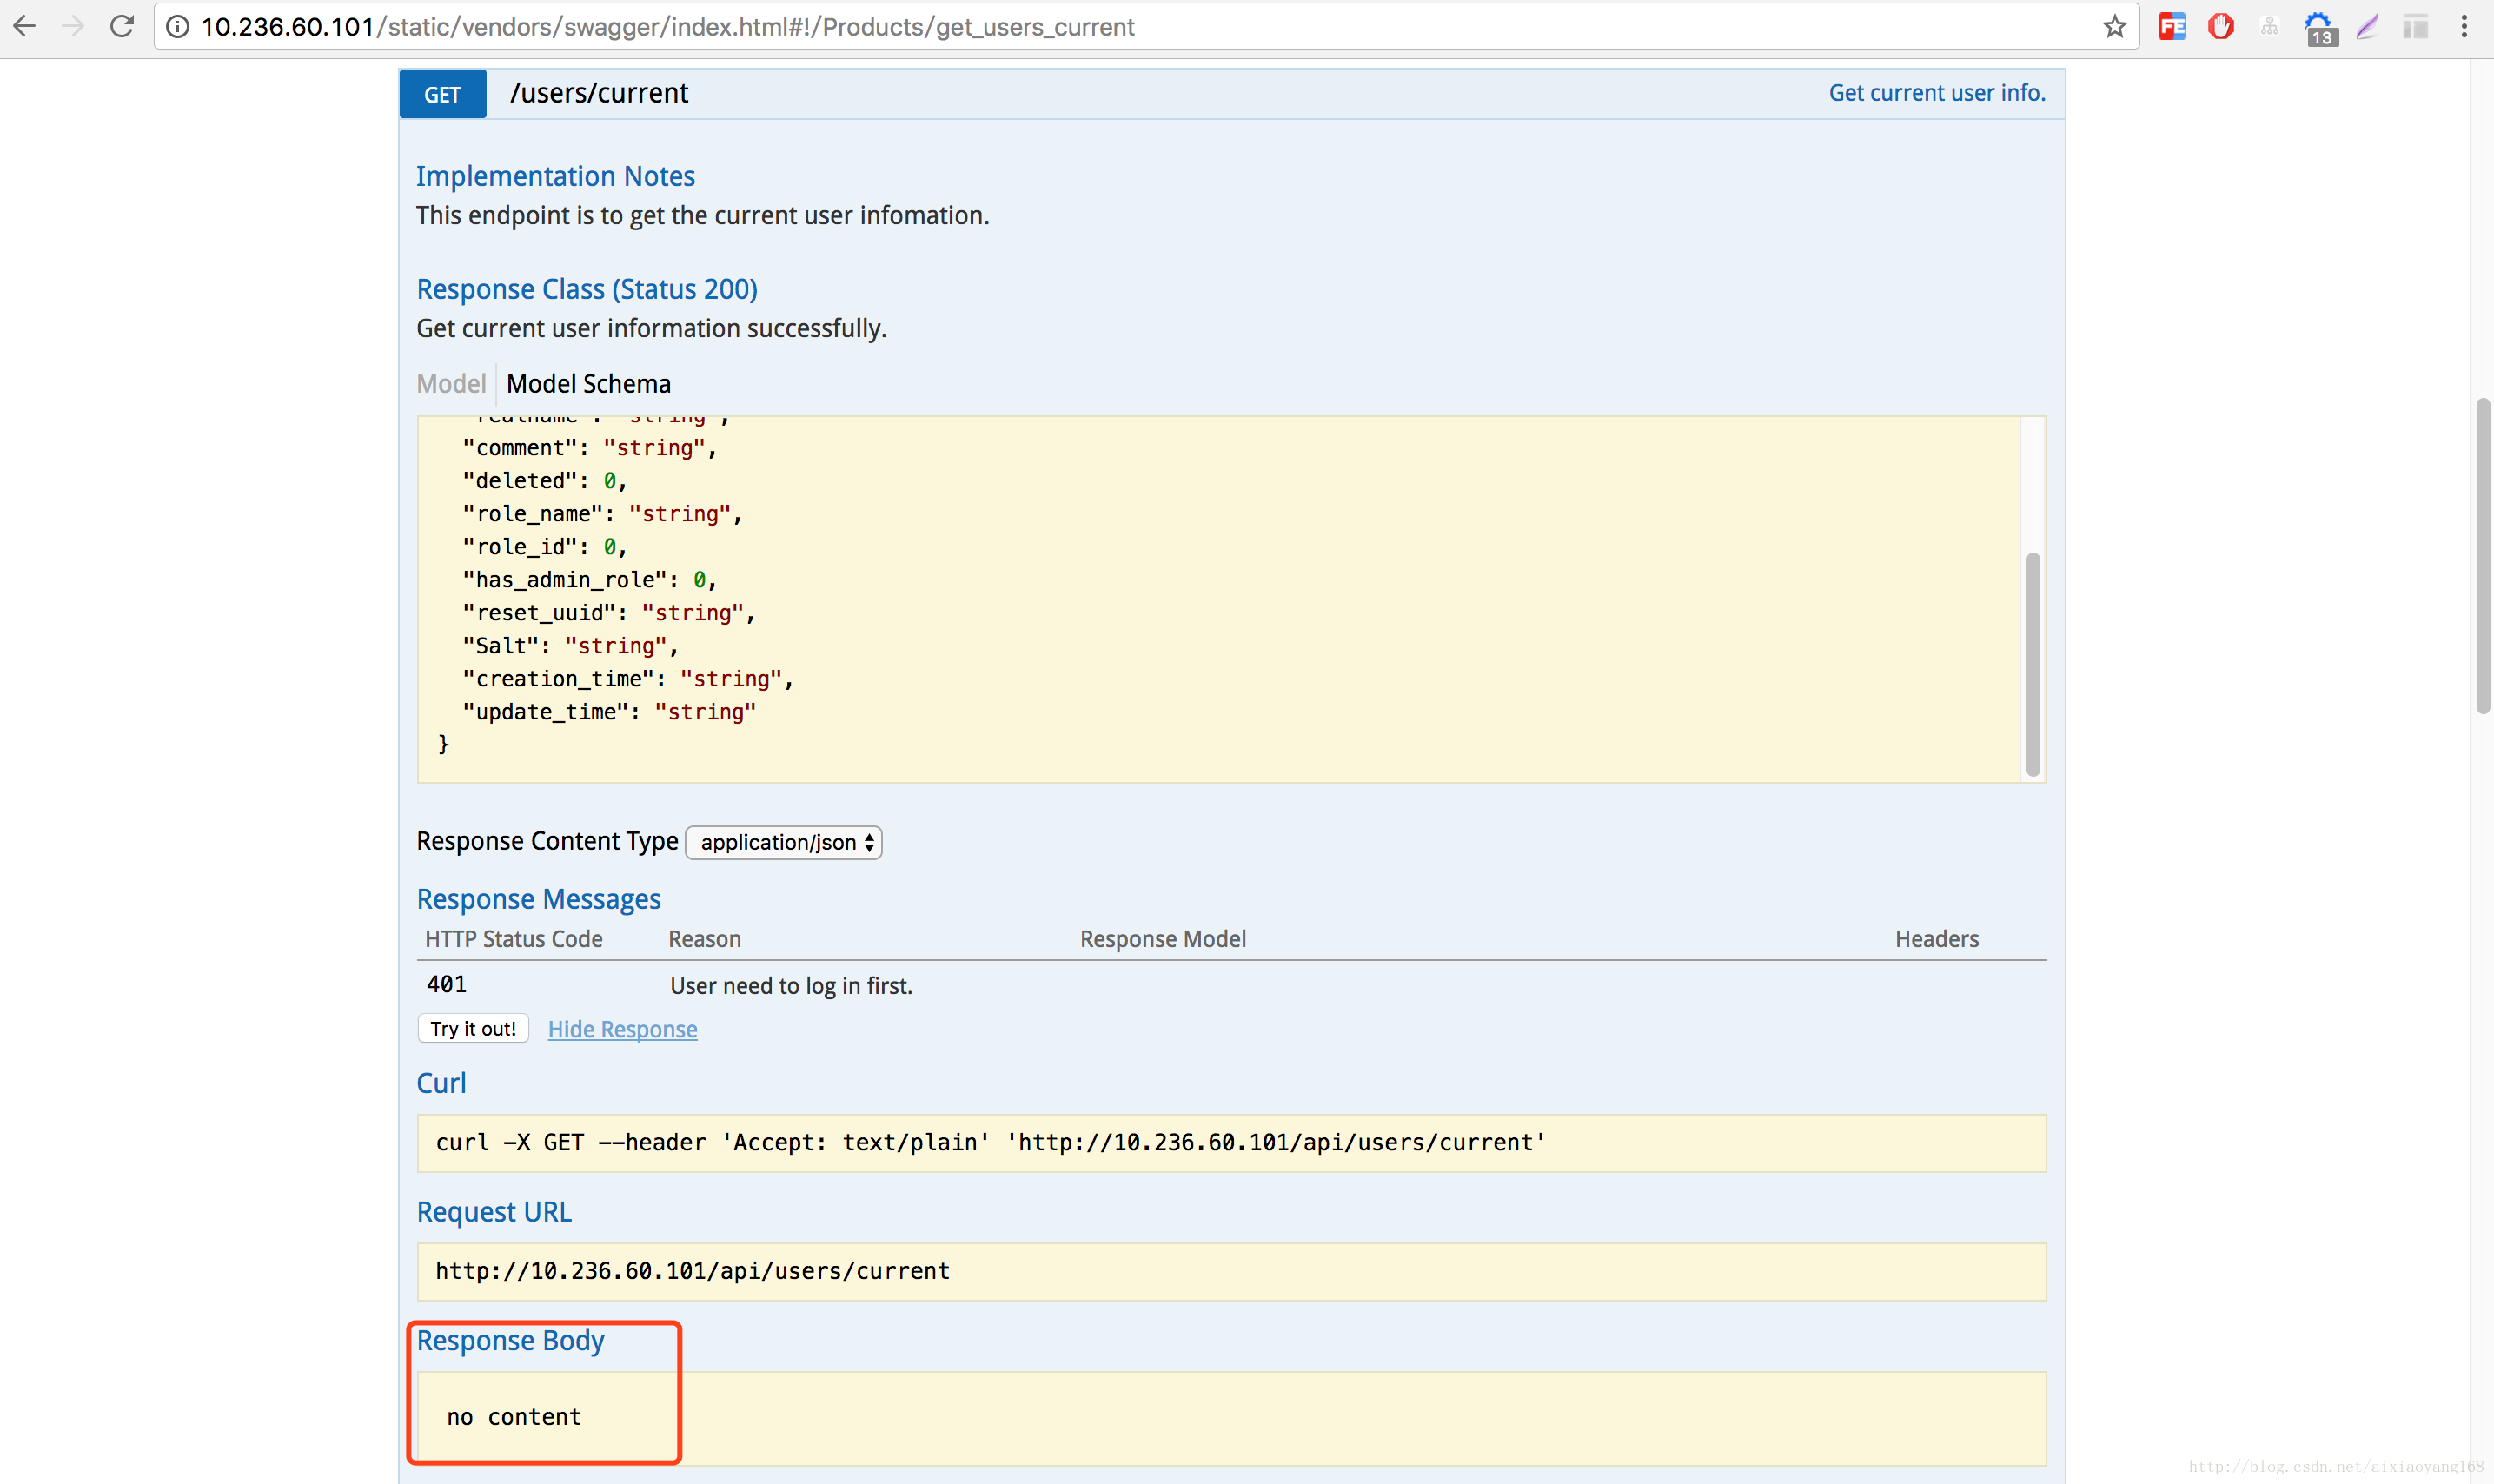Click the 401 status code cell
2494x1484 pixels.
pyautogui.click(x=447, y=984)
